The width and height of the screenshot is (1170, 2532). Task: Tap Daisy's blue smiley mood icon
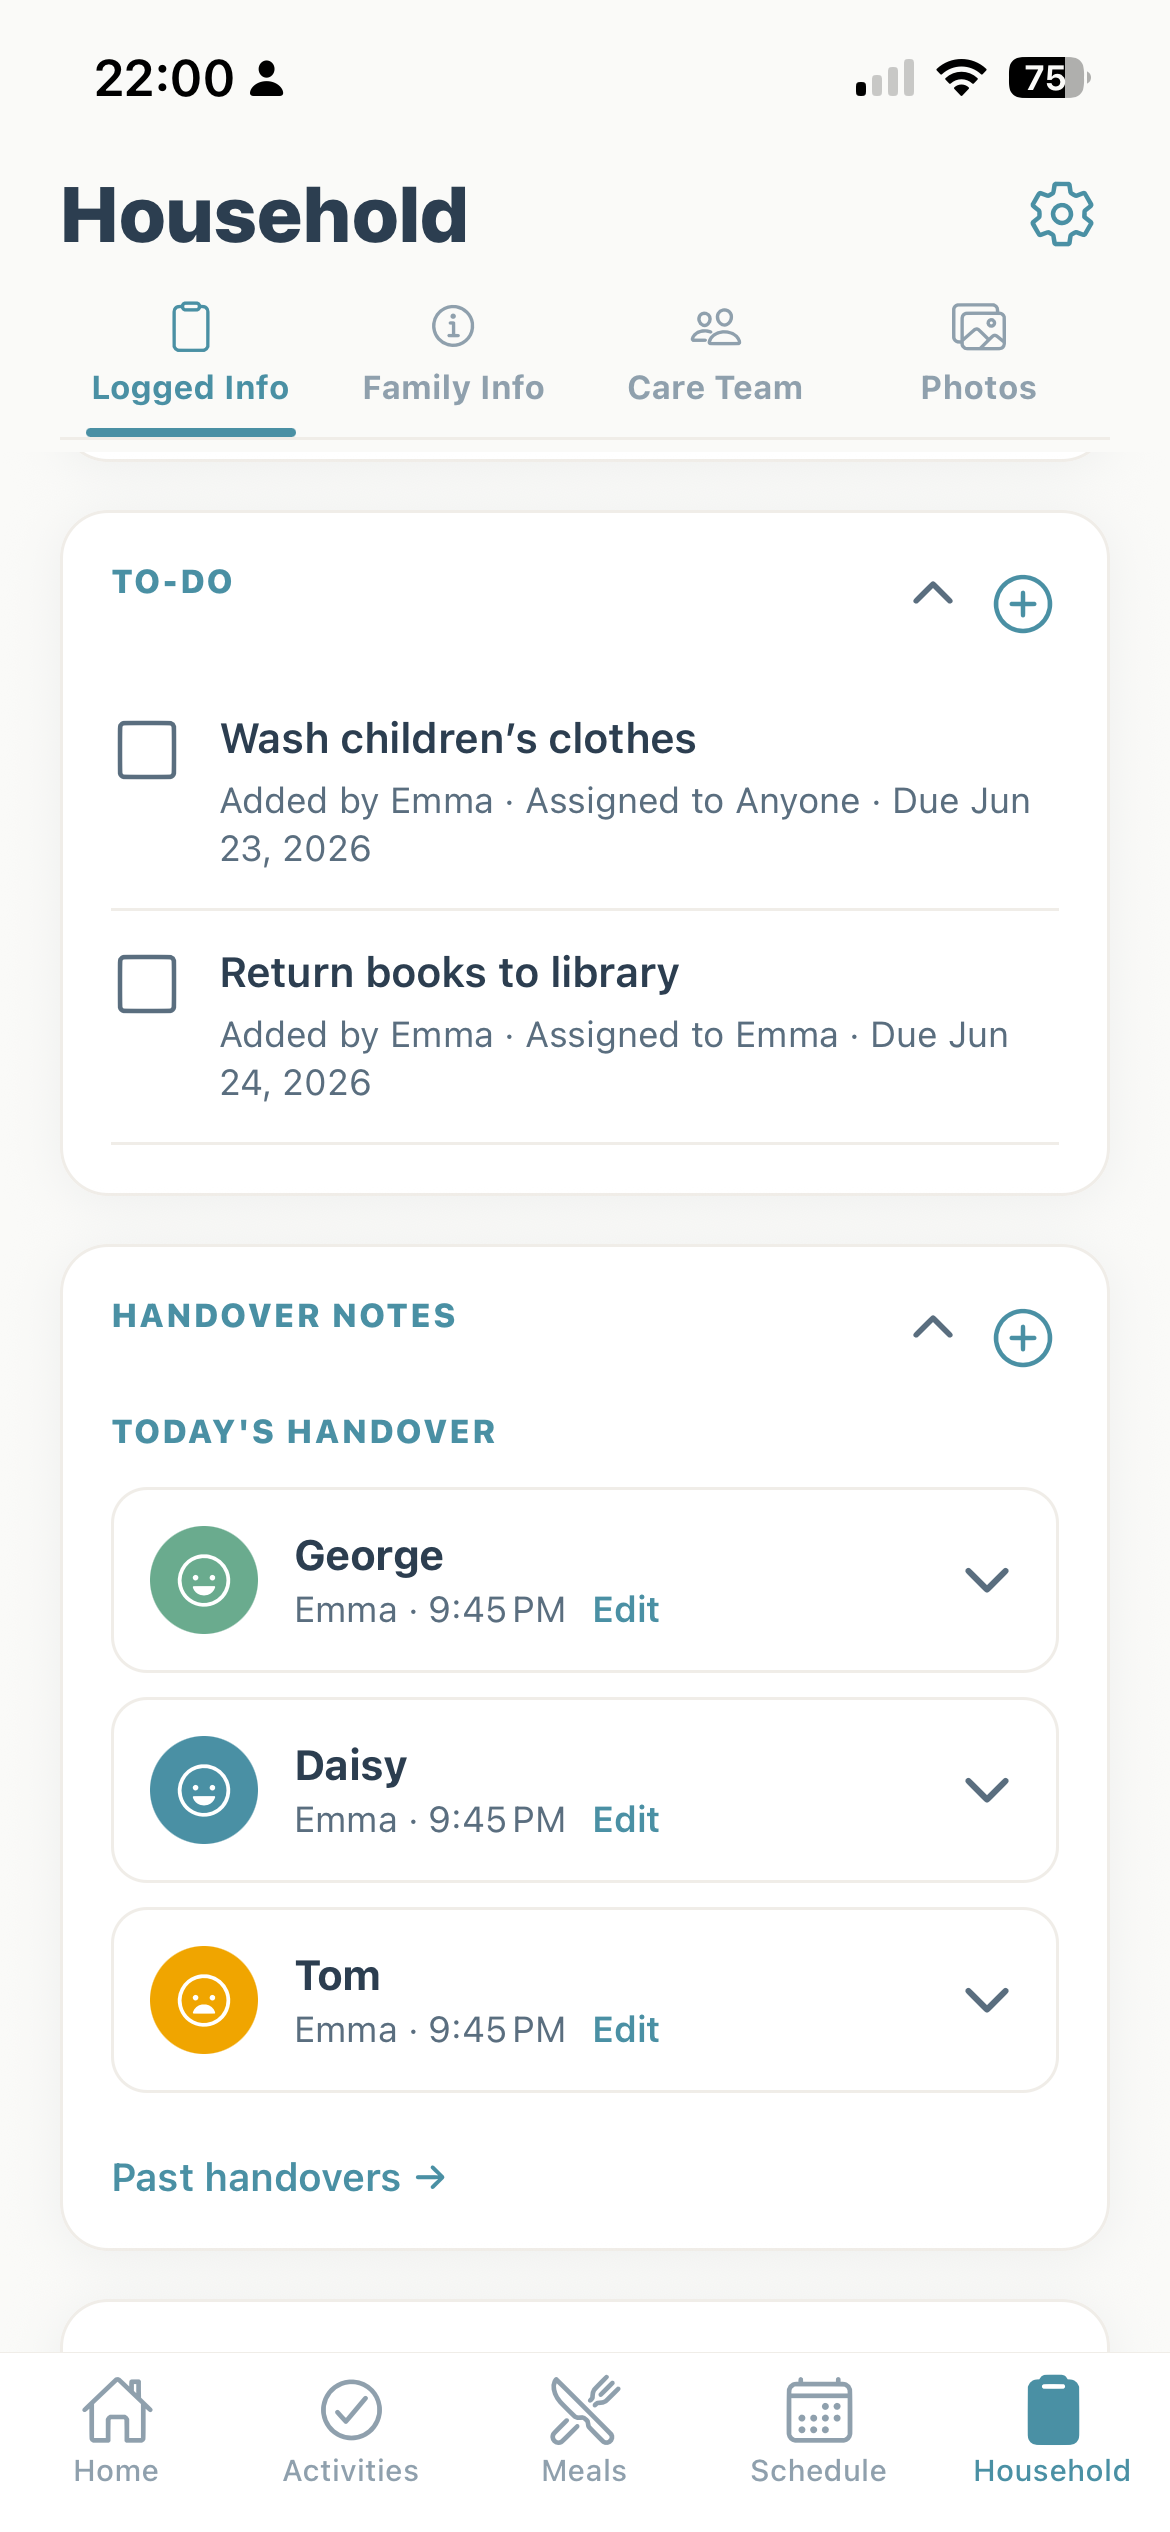(x=204, y=1790)
